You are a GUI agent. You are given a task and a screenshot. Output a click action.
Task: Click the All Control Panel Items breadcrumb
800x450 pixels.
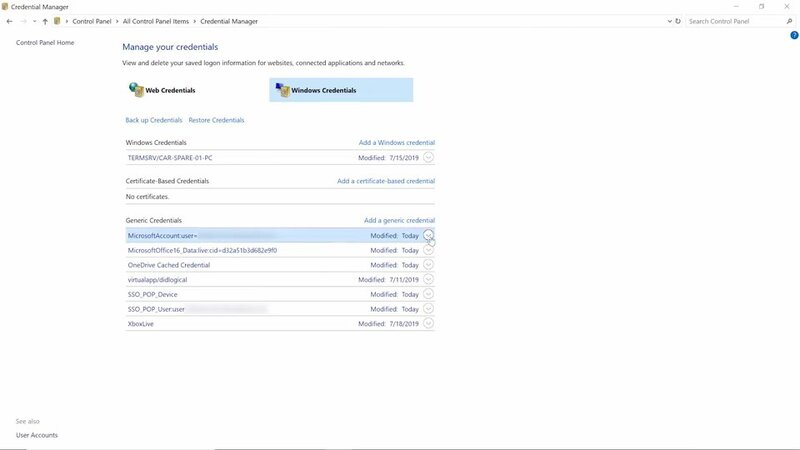click(x=156, y=21)
